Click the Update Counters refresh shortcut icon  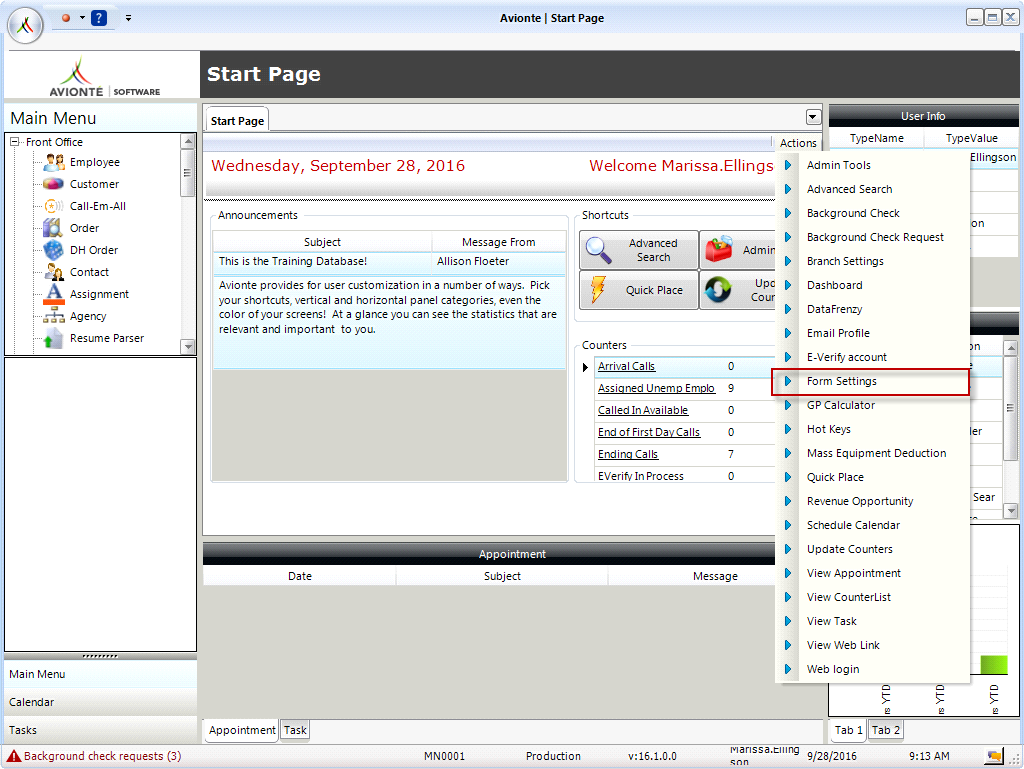(718, 290)
